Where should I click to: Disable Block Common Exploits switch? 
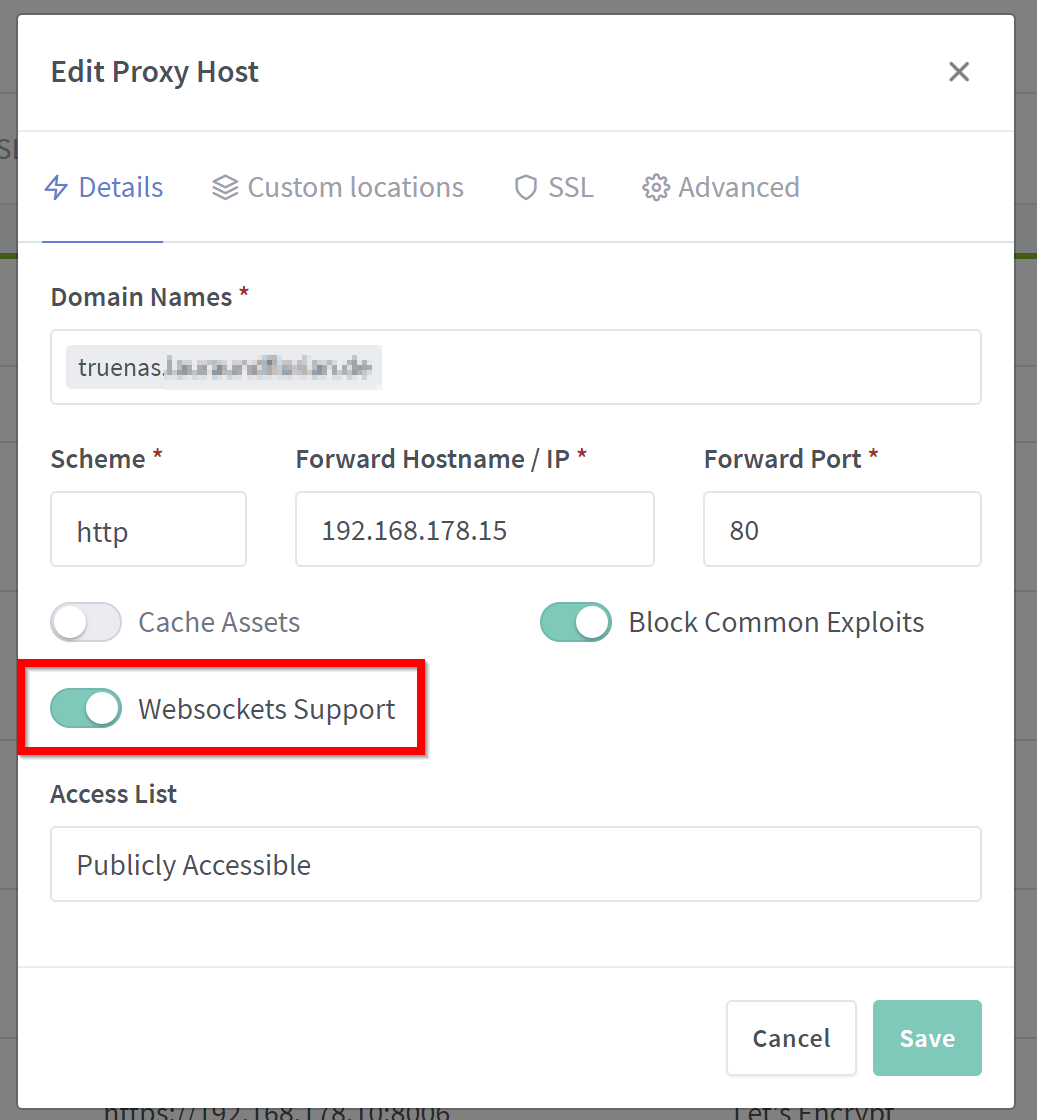click(576, 622)
